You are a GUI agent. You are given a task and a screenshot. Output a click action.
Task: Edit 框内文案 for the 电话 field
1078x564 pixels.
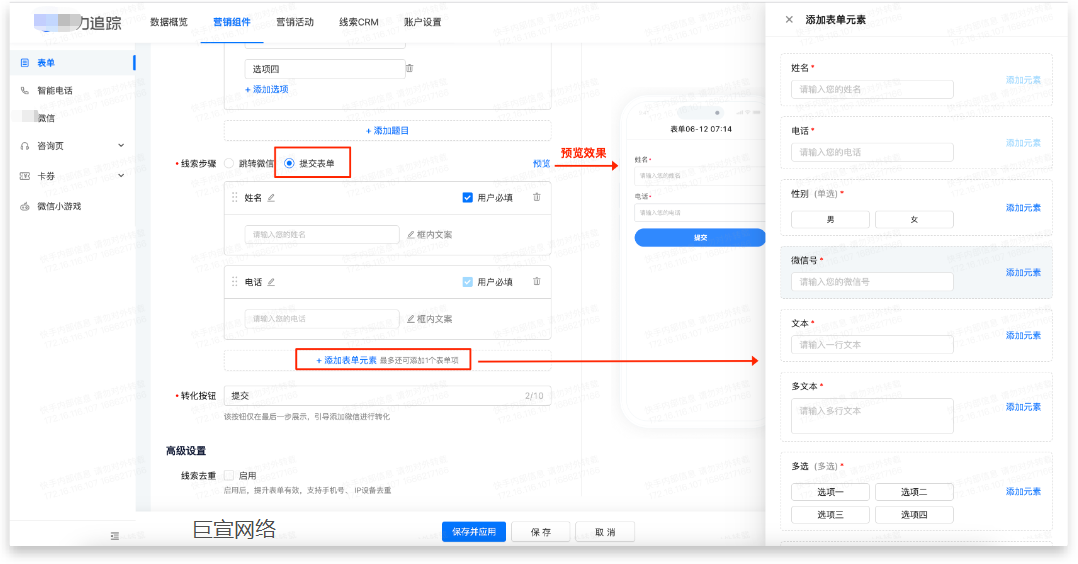click(430, 319)
